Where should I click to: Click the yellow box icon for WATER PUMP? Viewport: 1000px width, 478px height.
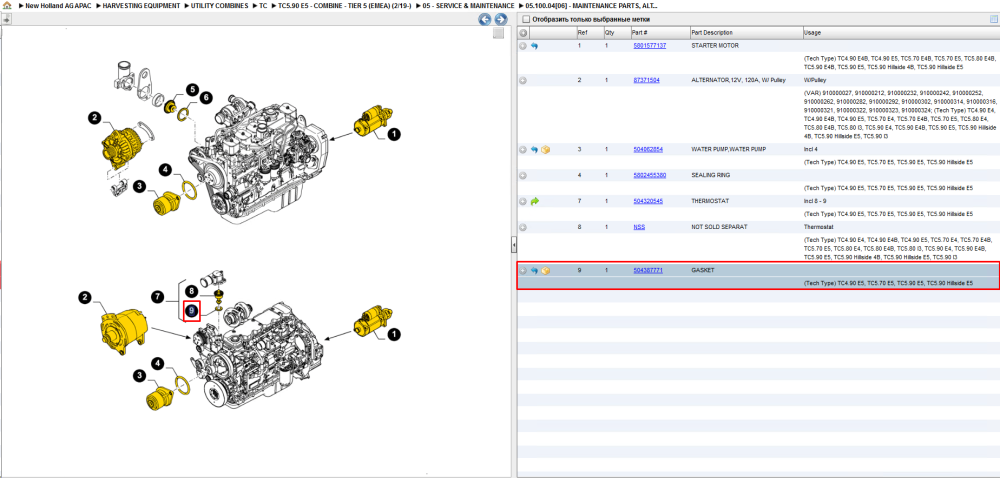click(x=545, y=150)
